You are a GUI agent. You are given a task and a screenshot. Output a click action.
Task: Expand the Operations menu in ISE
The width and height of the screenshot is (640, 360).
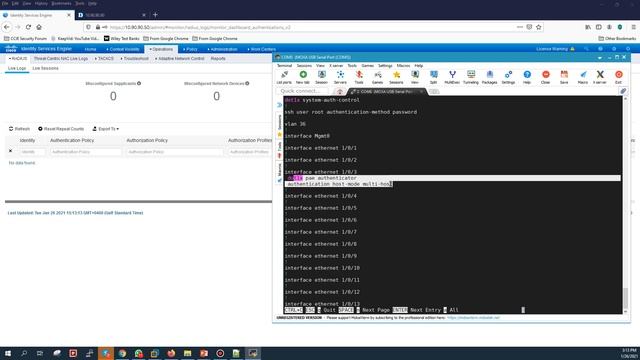(161, 49)
